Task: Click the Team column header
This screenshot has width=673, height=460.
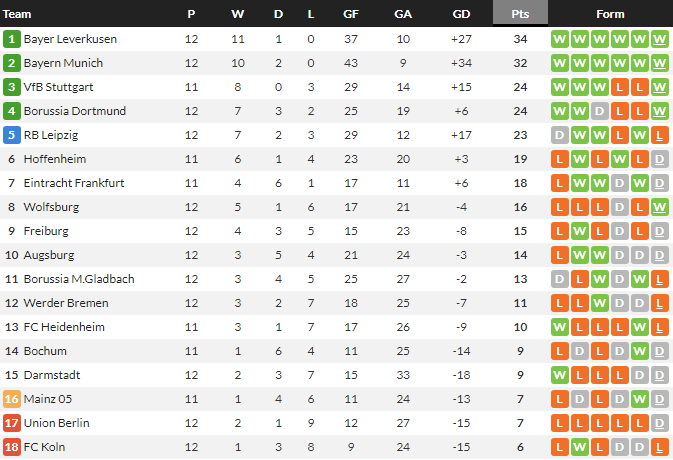Action: 18,14
